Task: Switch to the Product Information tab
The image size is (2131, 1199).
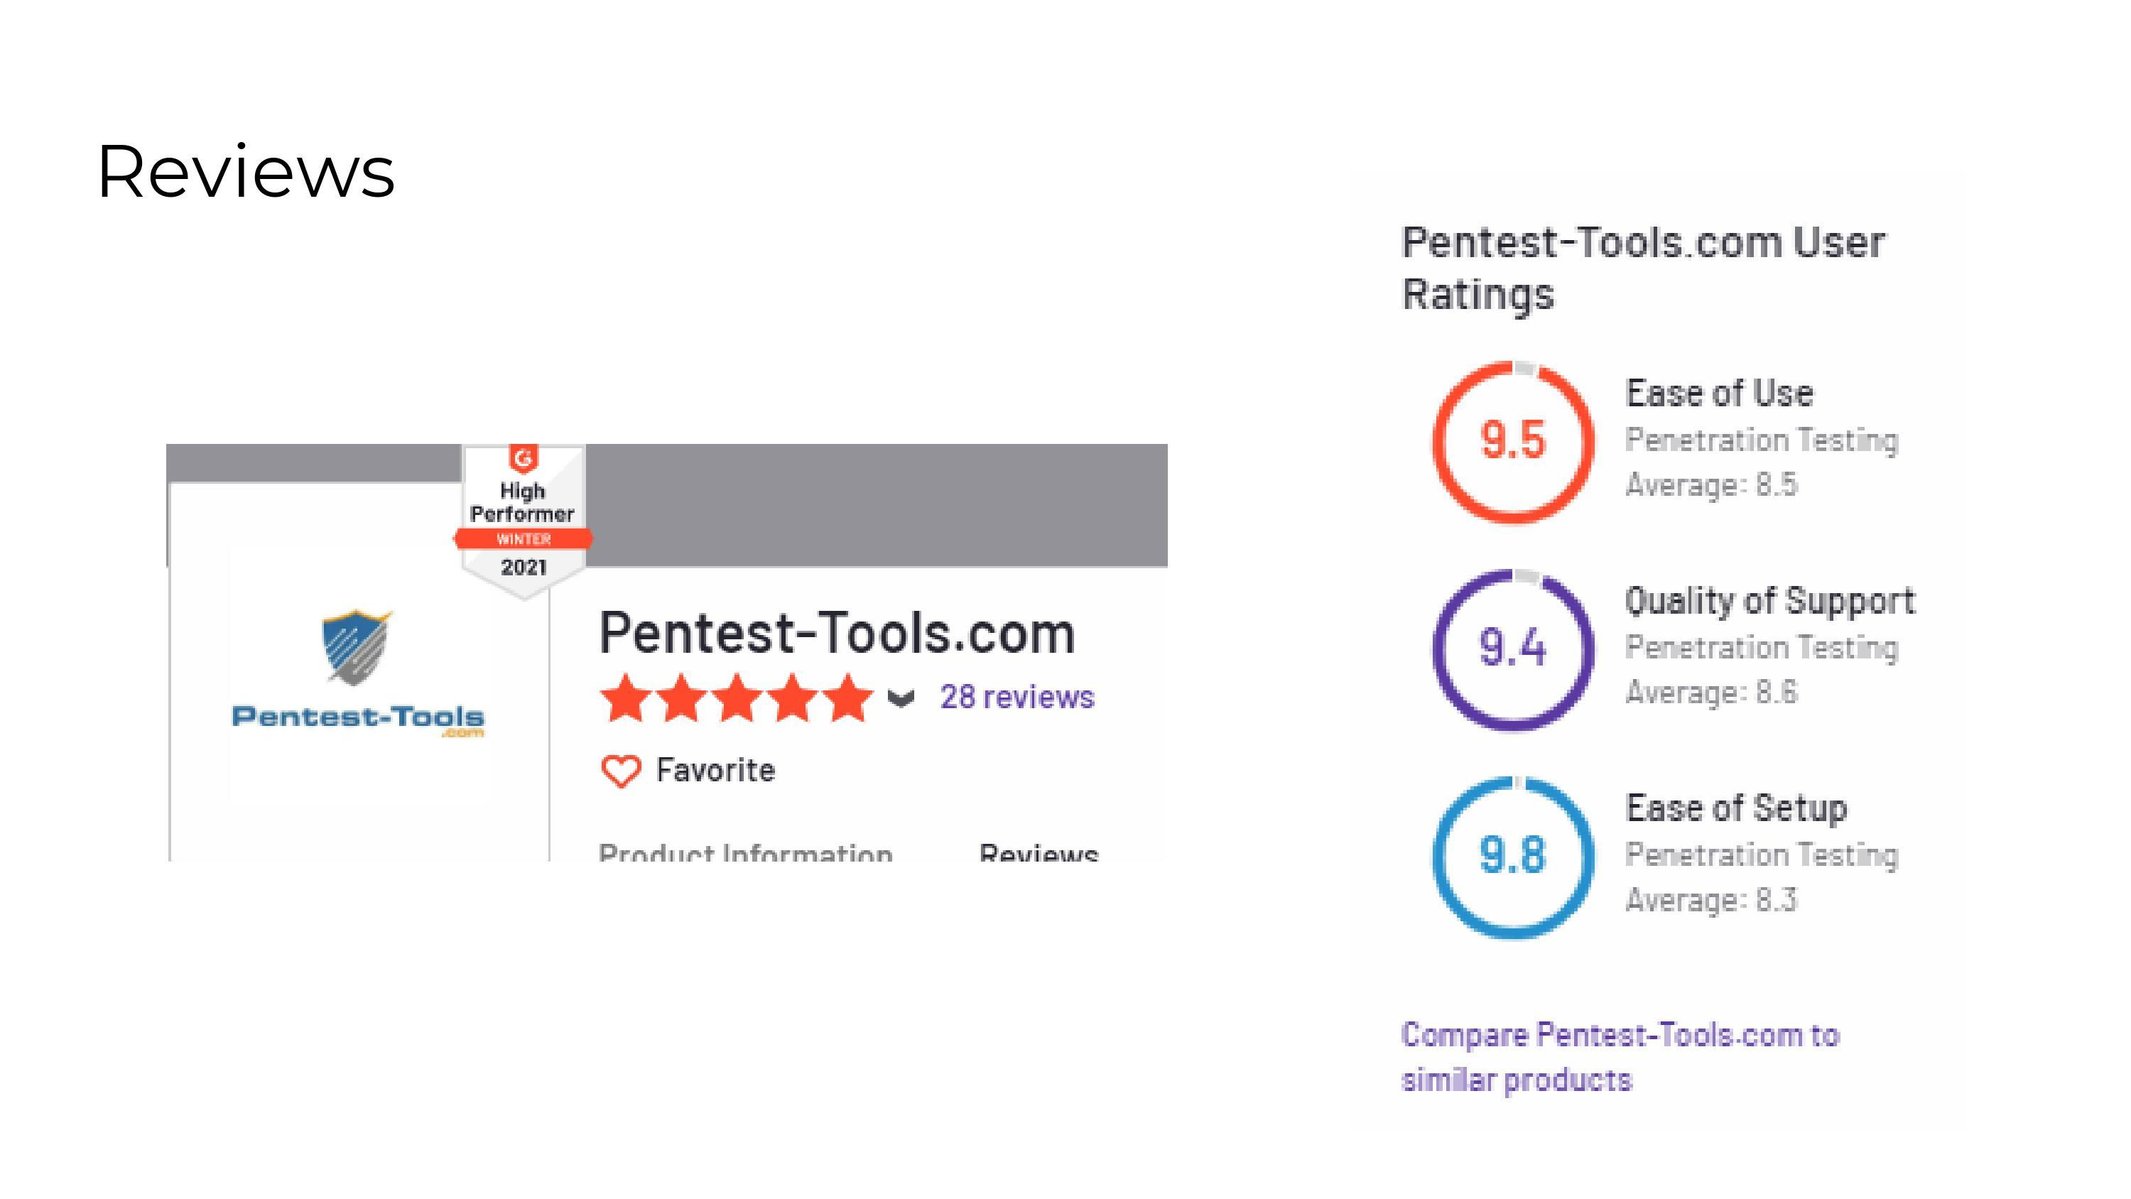Action: coord(745,852)
